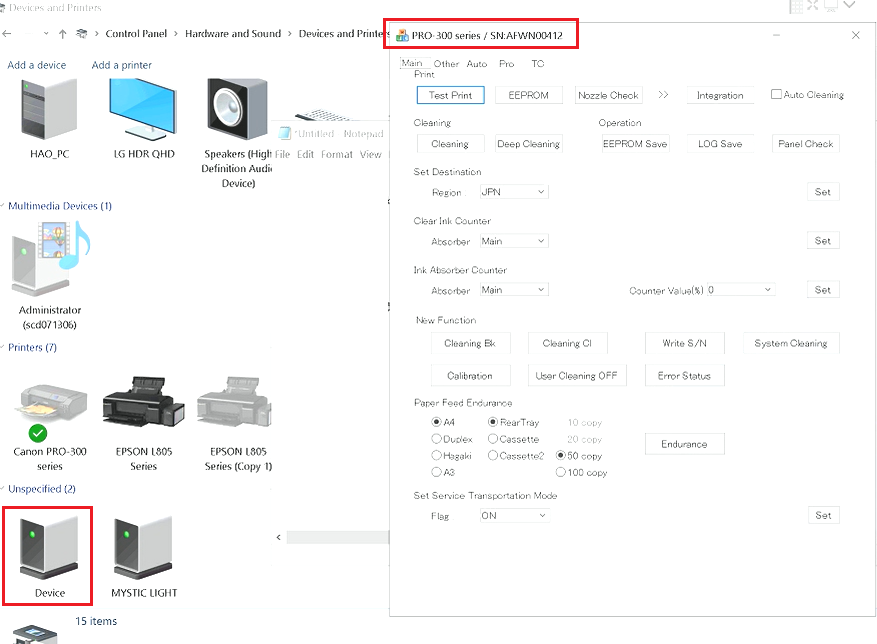877x644 pixels.
Task: Select the Hagaki radio button
Action: 436,455
